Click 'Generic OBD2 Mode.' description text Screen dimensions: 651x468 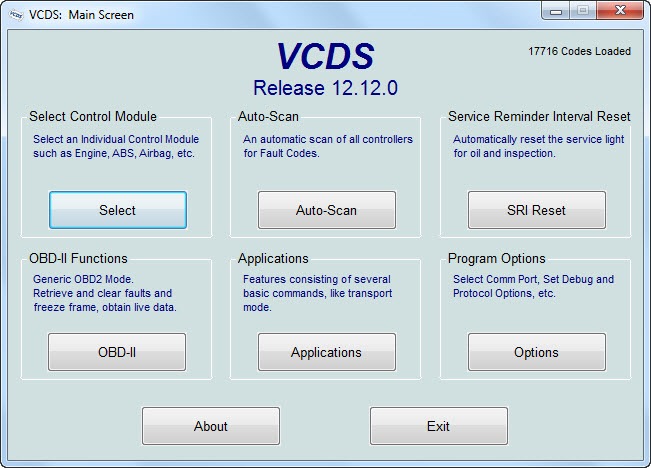point(83,279)
